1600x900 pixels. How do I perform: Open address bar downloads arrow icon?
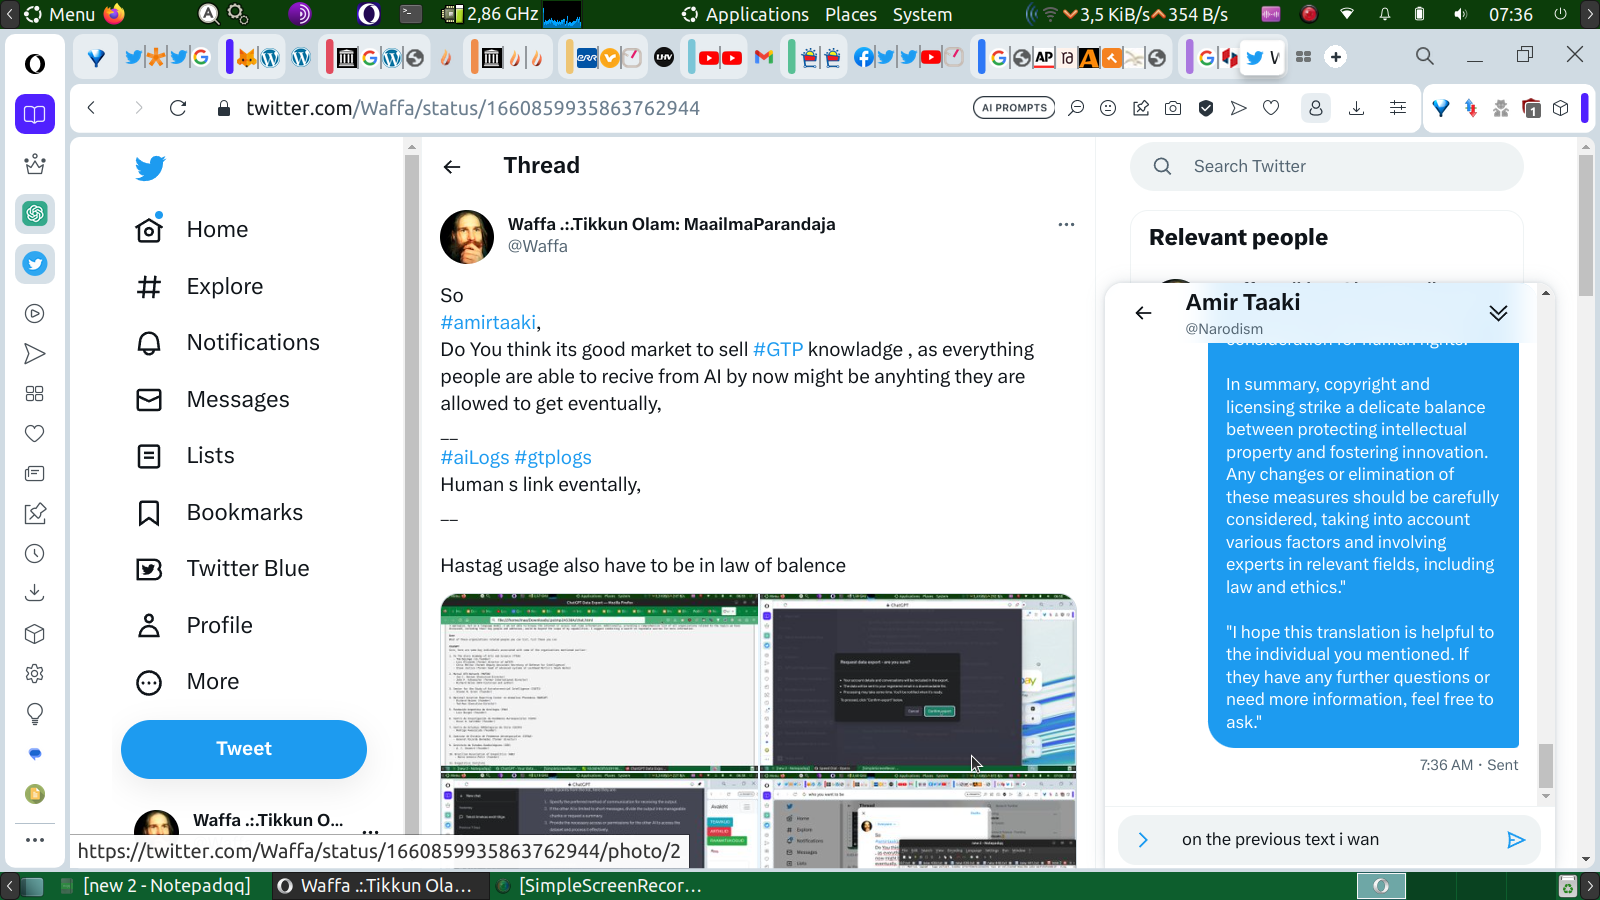[1356, 108]
